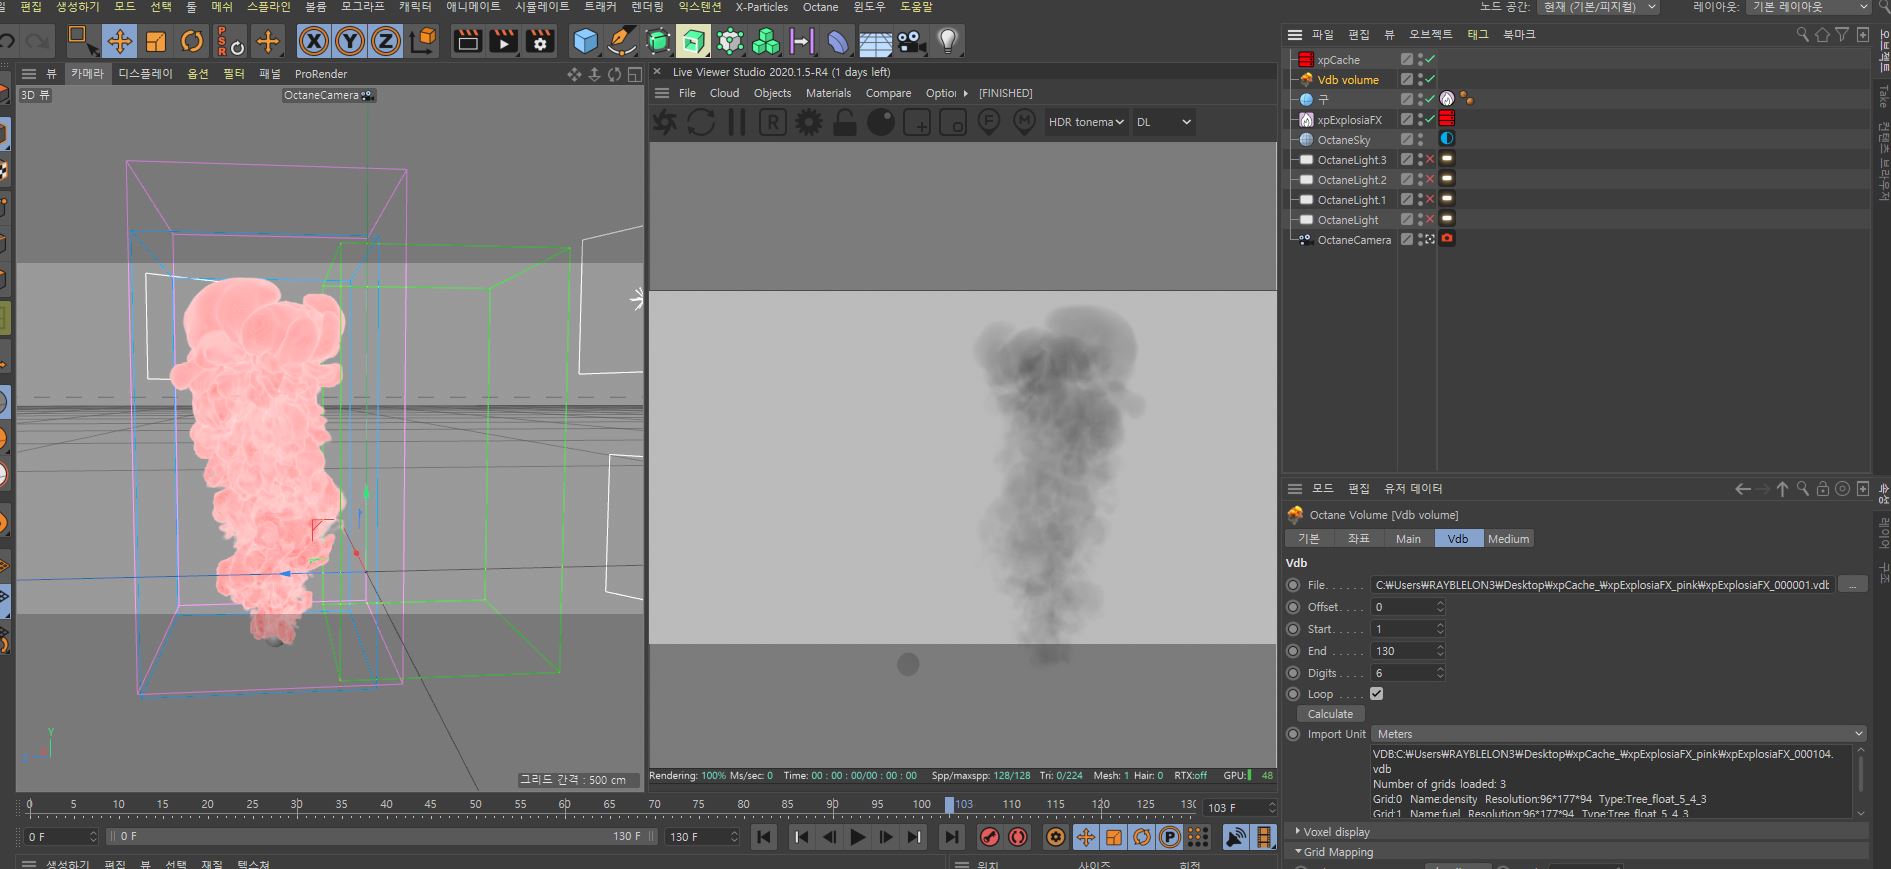Select the Rotate tool in top toolbar

[x=191, y=41]
